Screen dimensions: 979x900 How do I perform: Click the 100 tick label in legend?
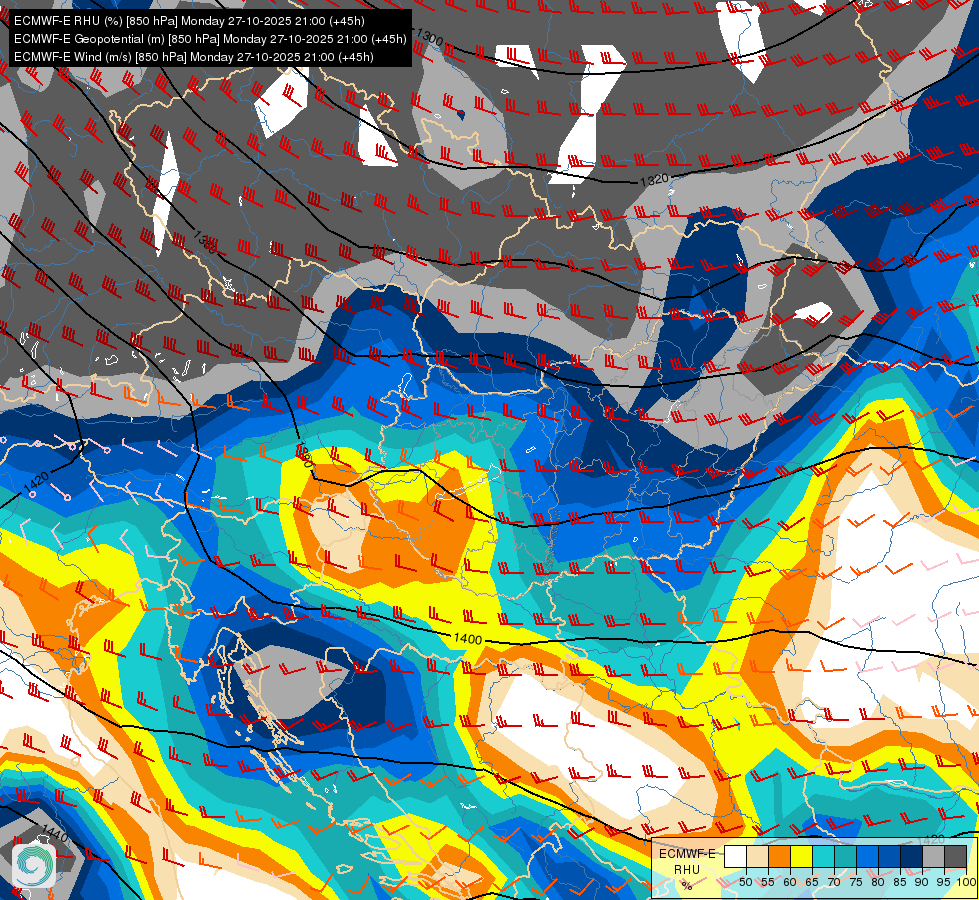tap(967, 882)
